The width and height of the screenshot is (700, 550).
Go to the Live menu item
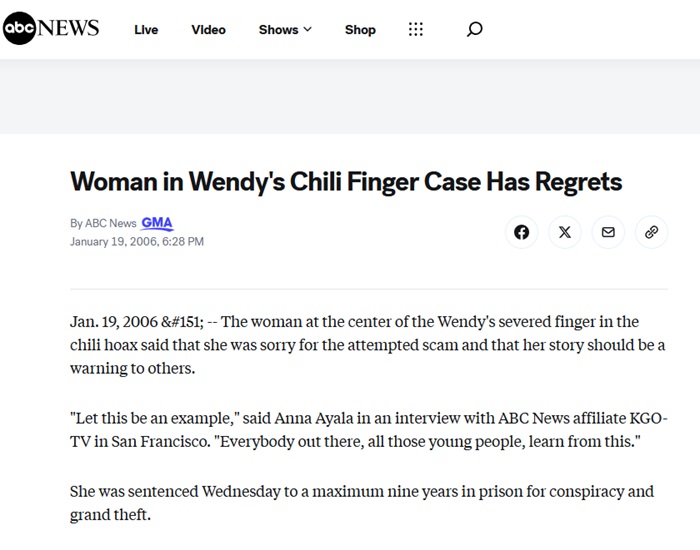[146, 29]
